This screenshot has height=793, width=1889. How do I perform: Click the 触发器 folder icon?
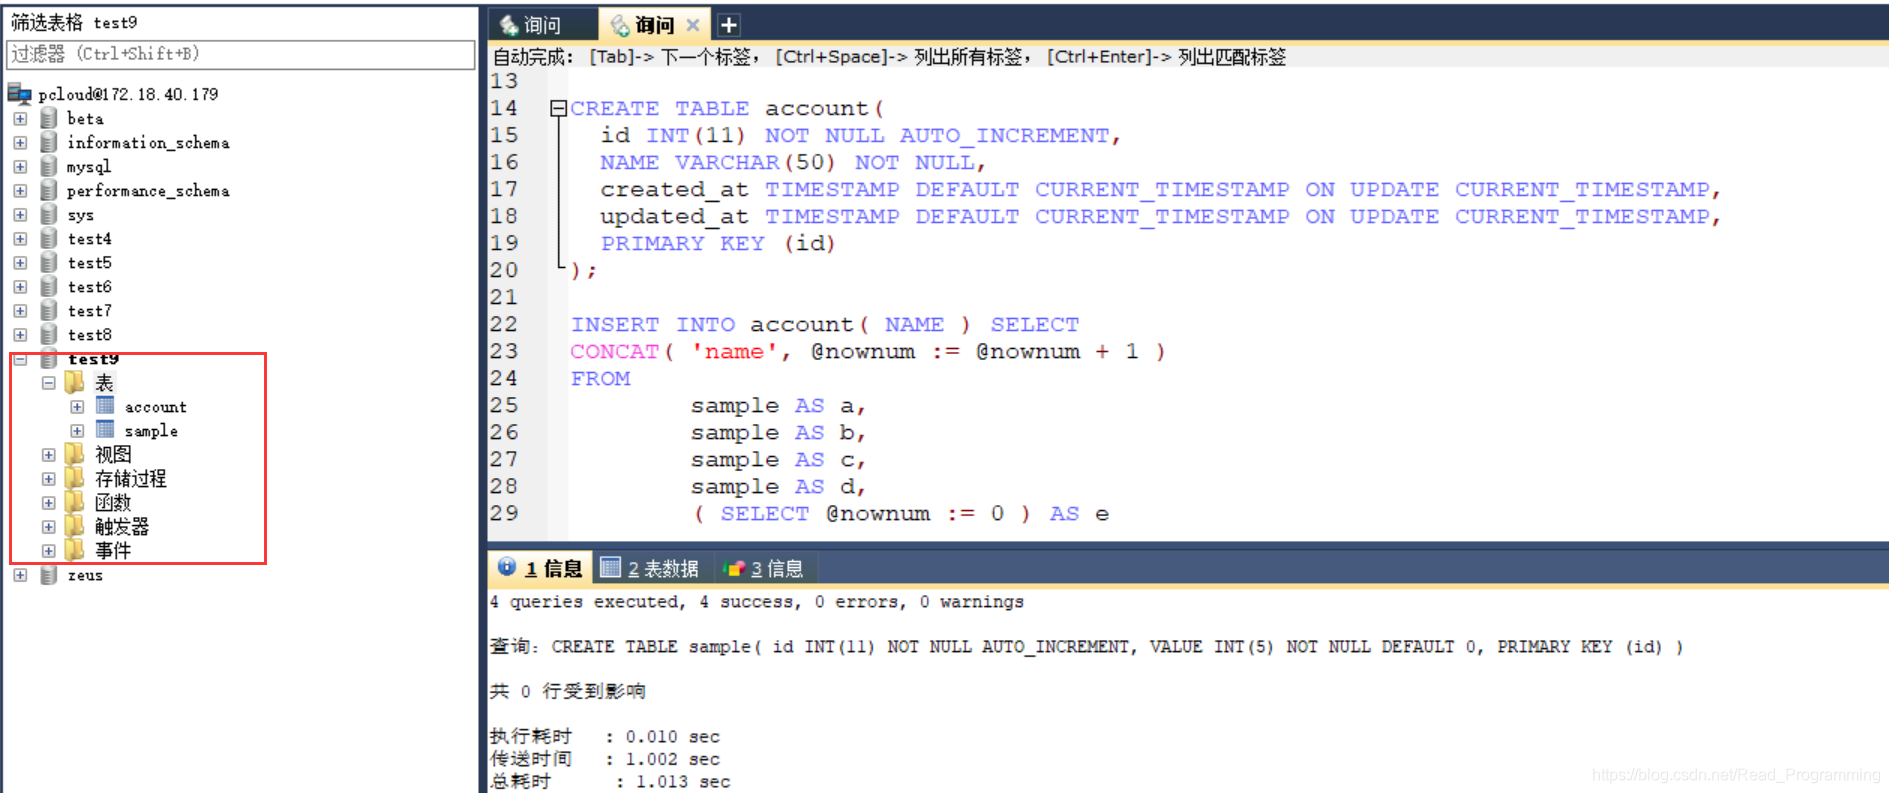pos(75,526)
